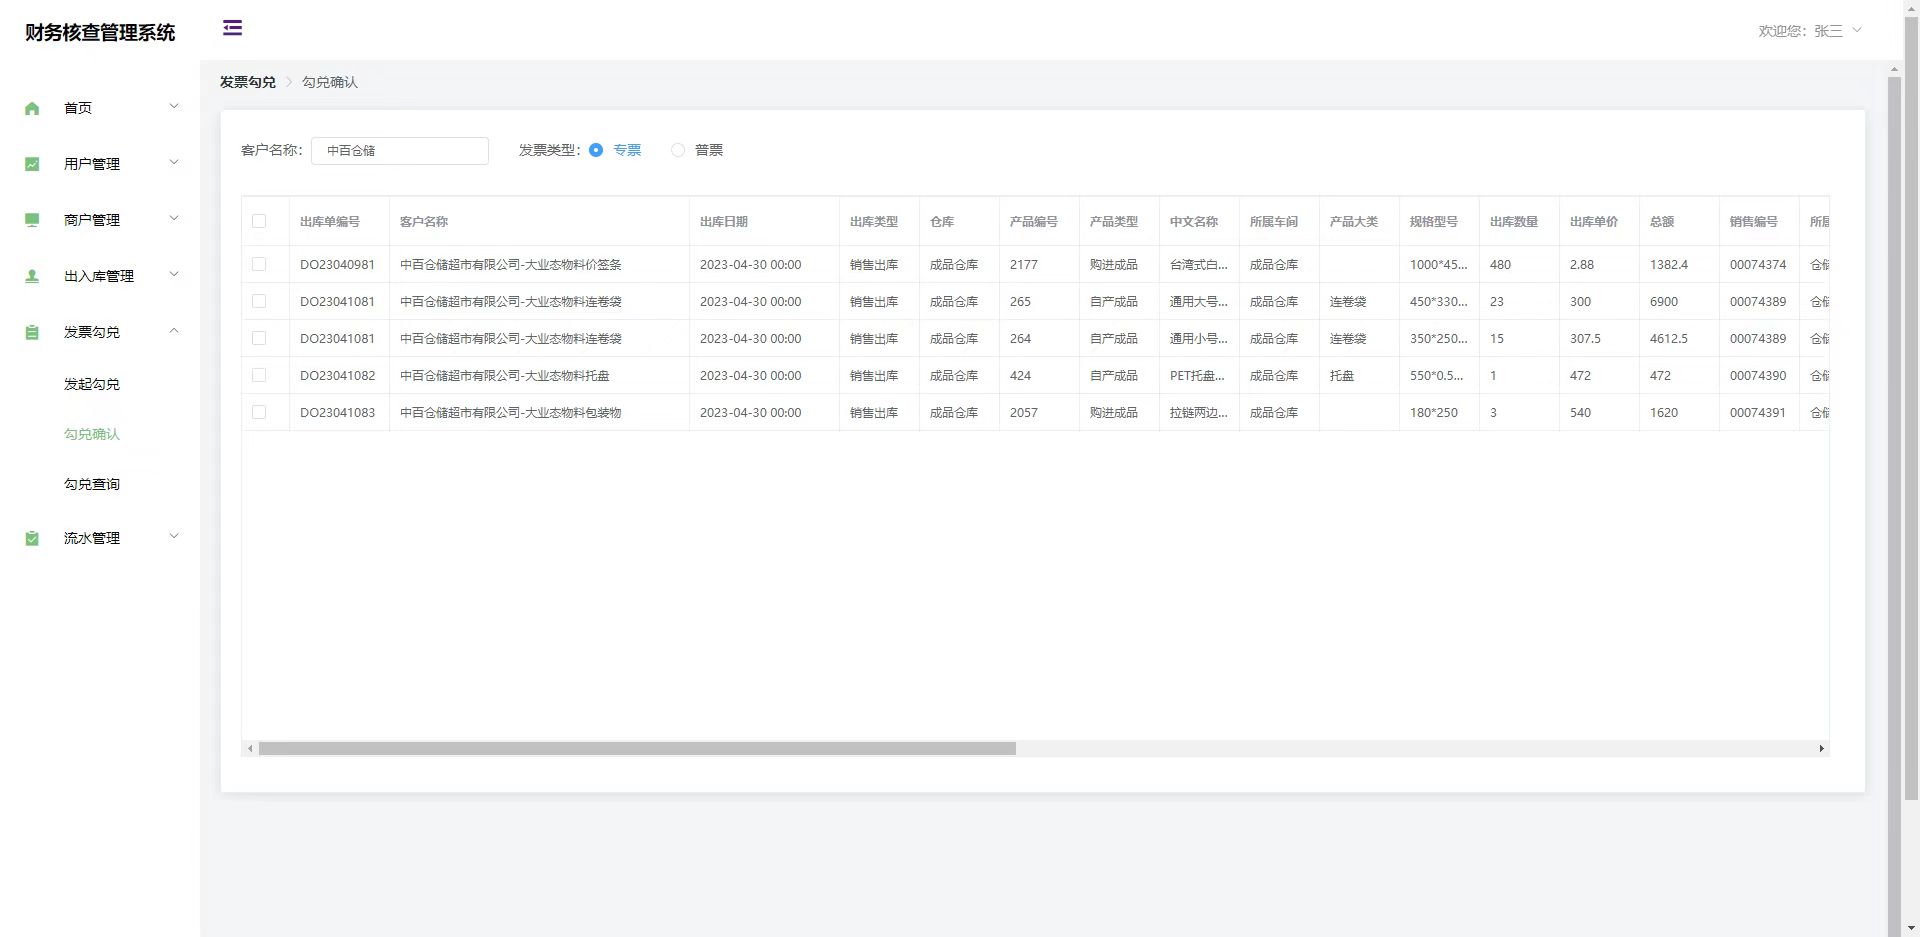Check the row for DO23041082
The width and height of the screenshot is (1920, 937).
[259, 375]
